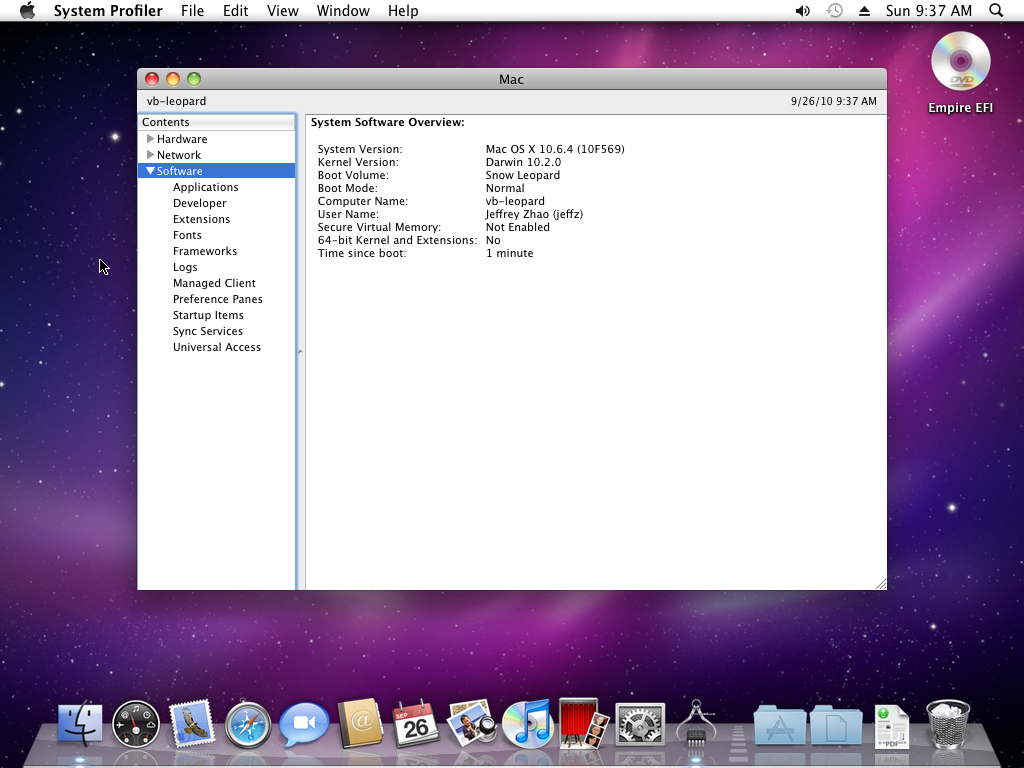Click the window resize grip corner
This screenshot has width=1024, height=768.
pyautogui.click(x=880, y=584)
